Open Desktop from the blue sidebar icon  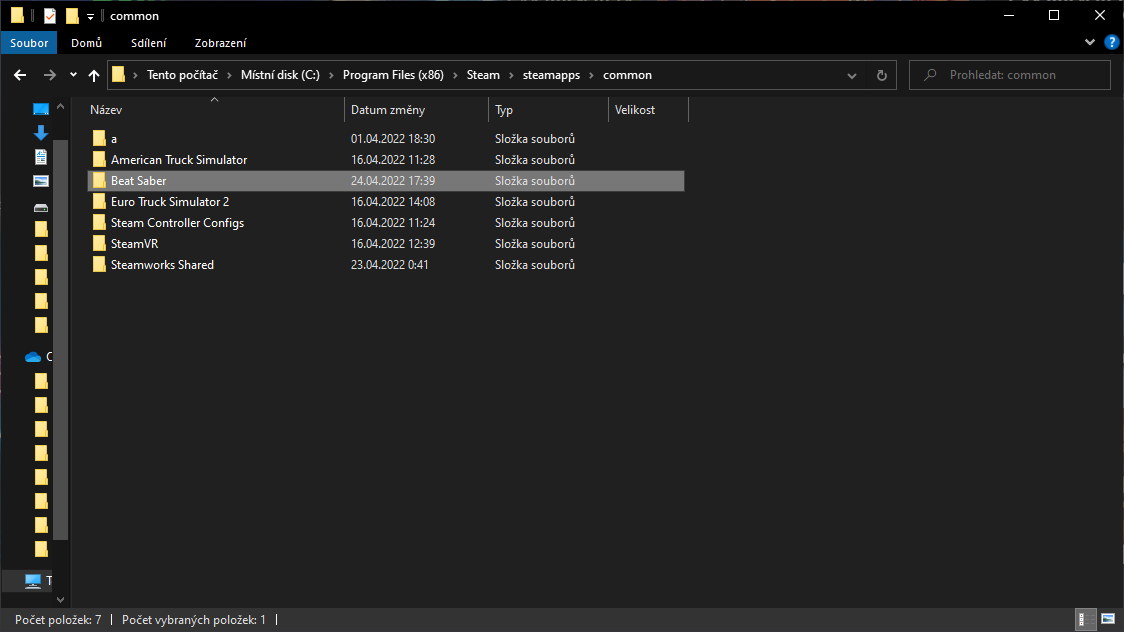[x=41, y=109]
